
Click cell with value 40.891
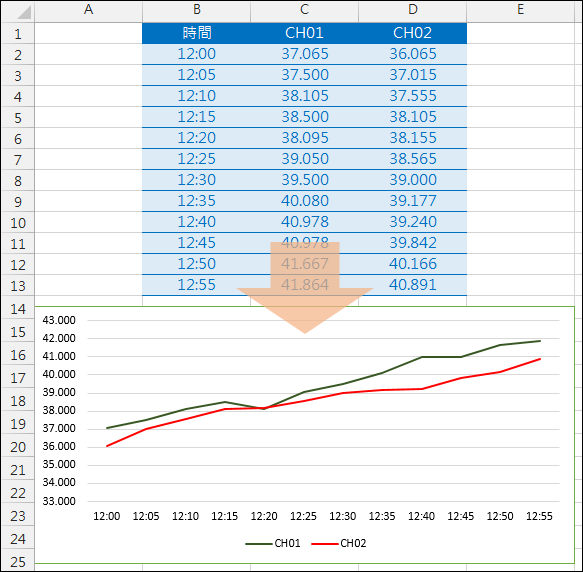click(x=413, y=285)
